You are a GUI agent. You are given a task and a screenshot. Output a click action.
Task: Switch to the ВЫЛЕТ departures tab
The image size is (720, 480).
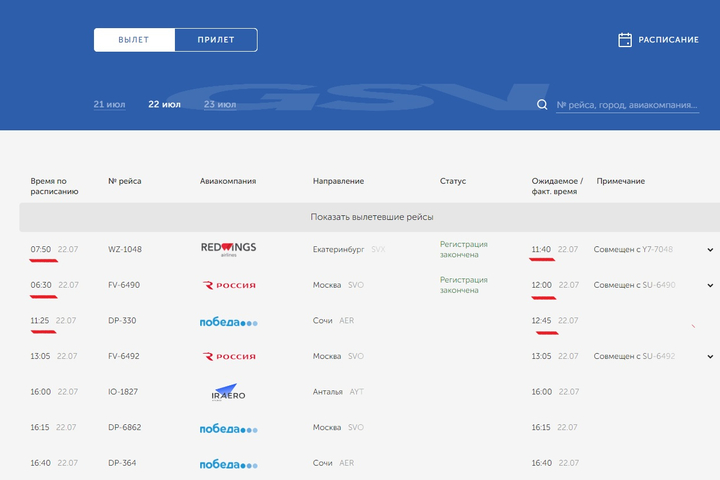point(134,40)
